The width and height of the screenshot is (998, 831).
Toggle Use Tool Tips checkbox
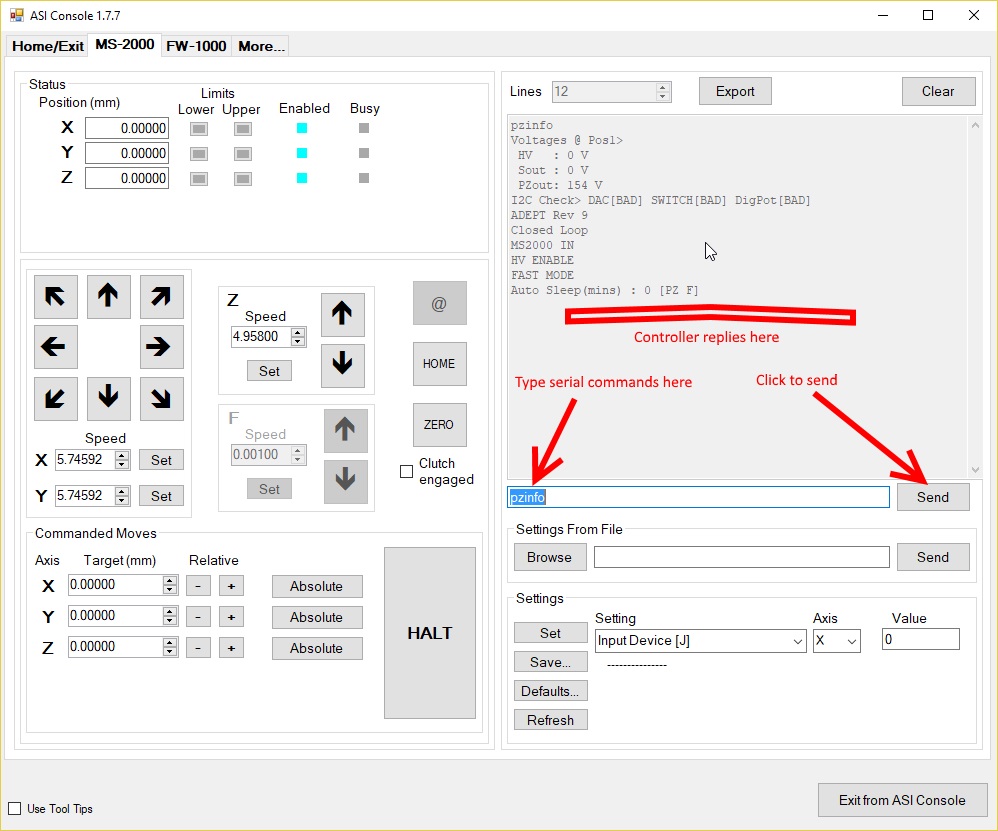pos(14,808)
